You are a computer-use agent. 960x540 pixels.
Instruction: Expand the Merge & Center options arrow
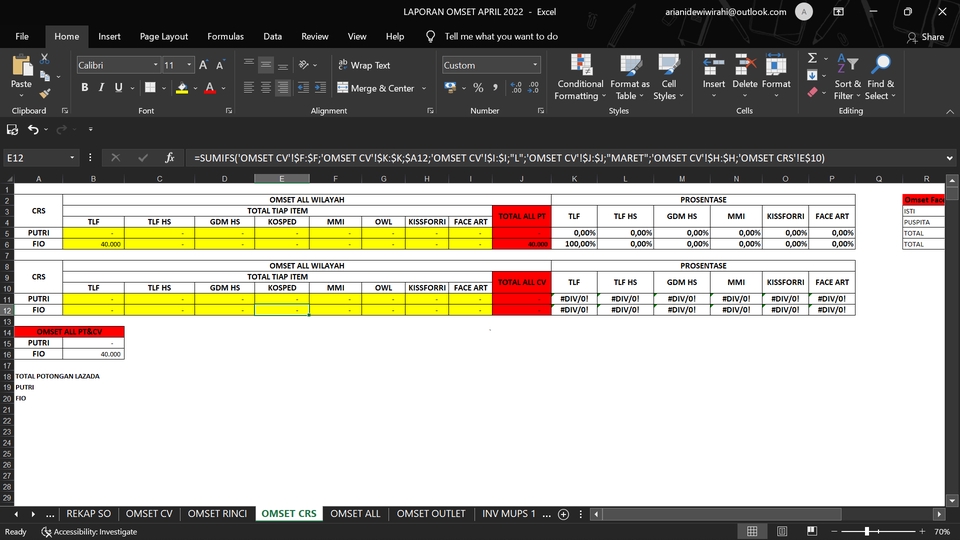click(424, 88)
